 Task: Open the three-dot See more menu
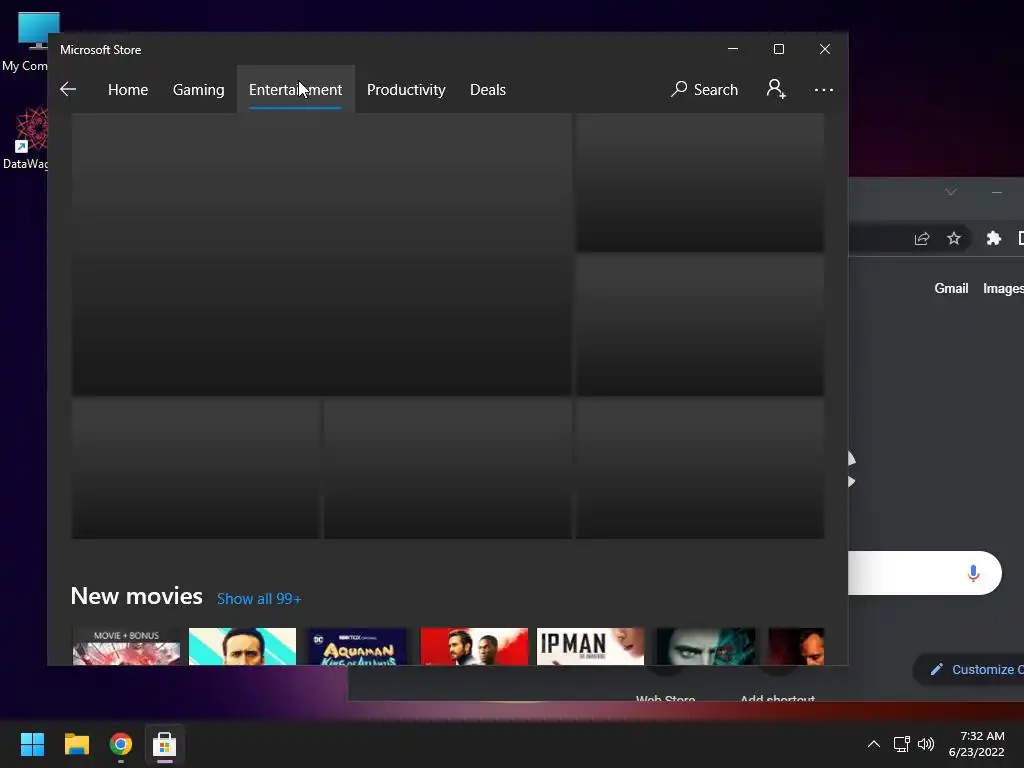[824, 89]
